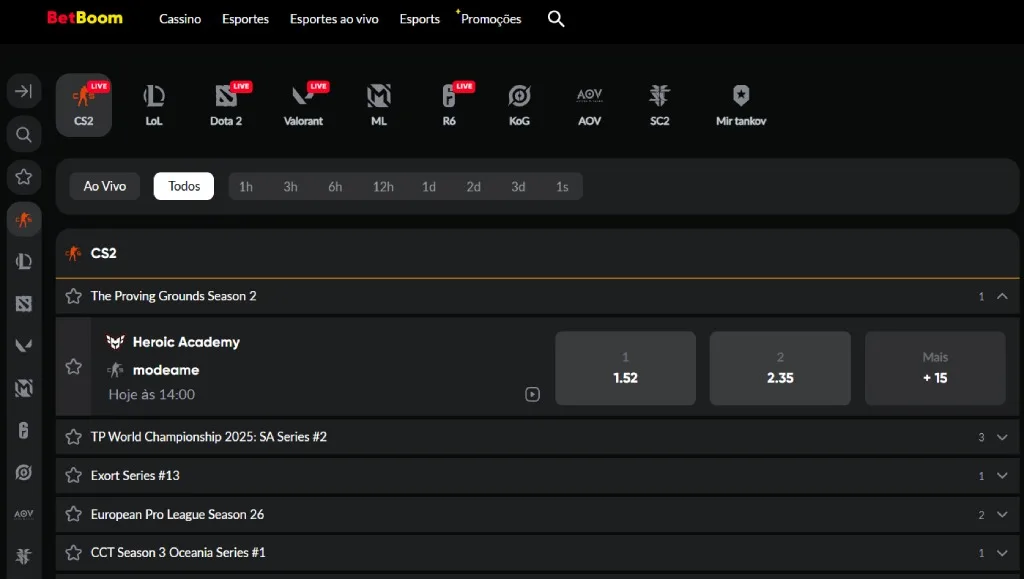The height and width of the screenshot is (579, 1024).
Task: Go to the Esportes section
Action: coord(246,19)
